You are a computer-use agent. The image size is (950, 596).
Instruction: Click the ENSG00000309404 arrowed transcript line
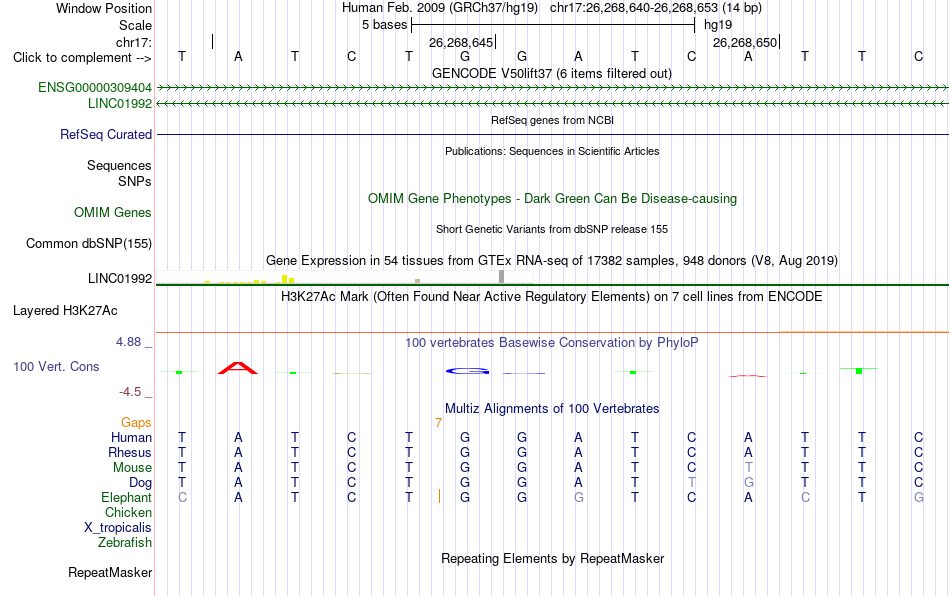pyautogui.click(x=552, y=88)
